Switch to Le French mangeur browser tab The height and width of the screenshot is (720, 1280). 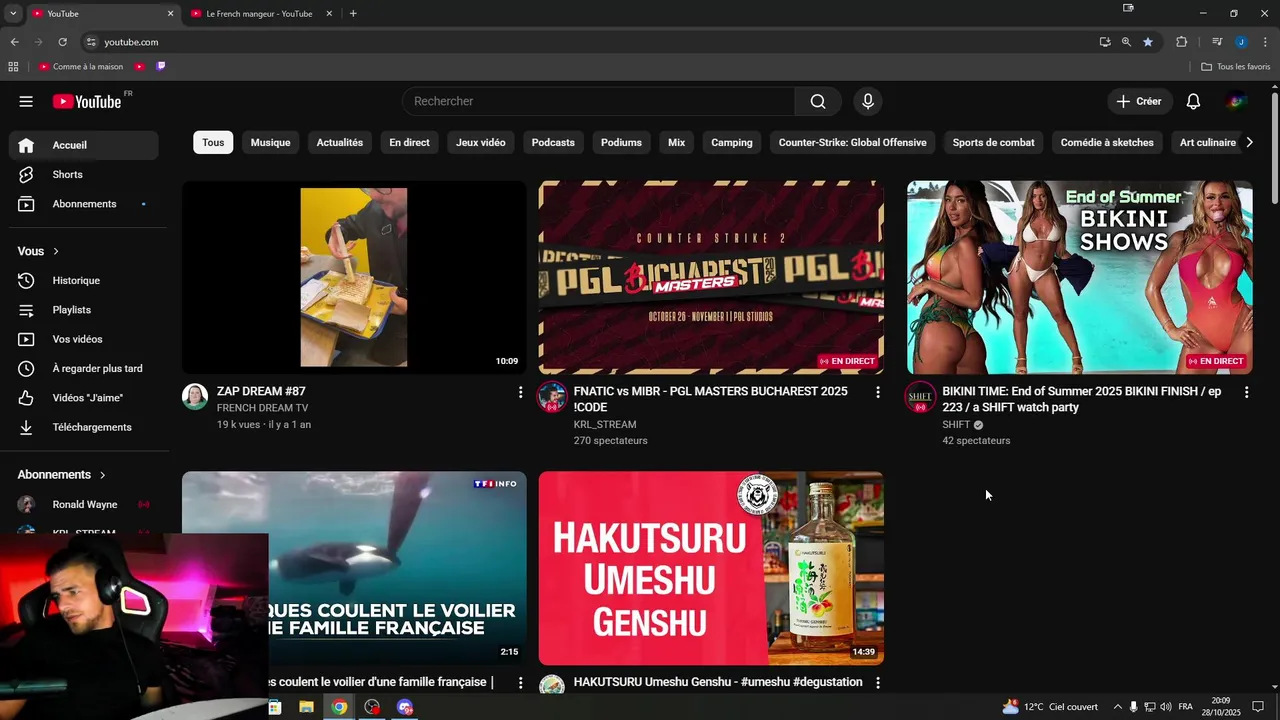pos(259,14)
